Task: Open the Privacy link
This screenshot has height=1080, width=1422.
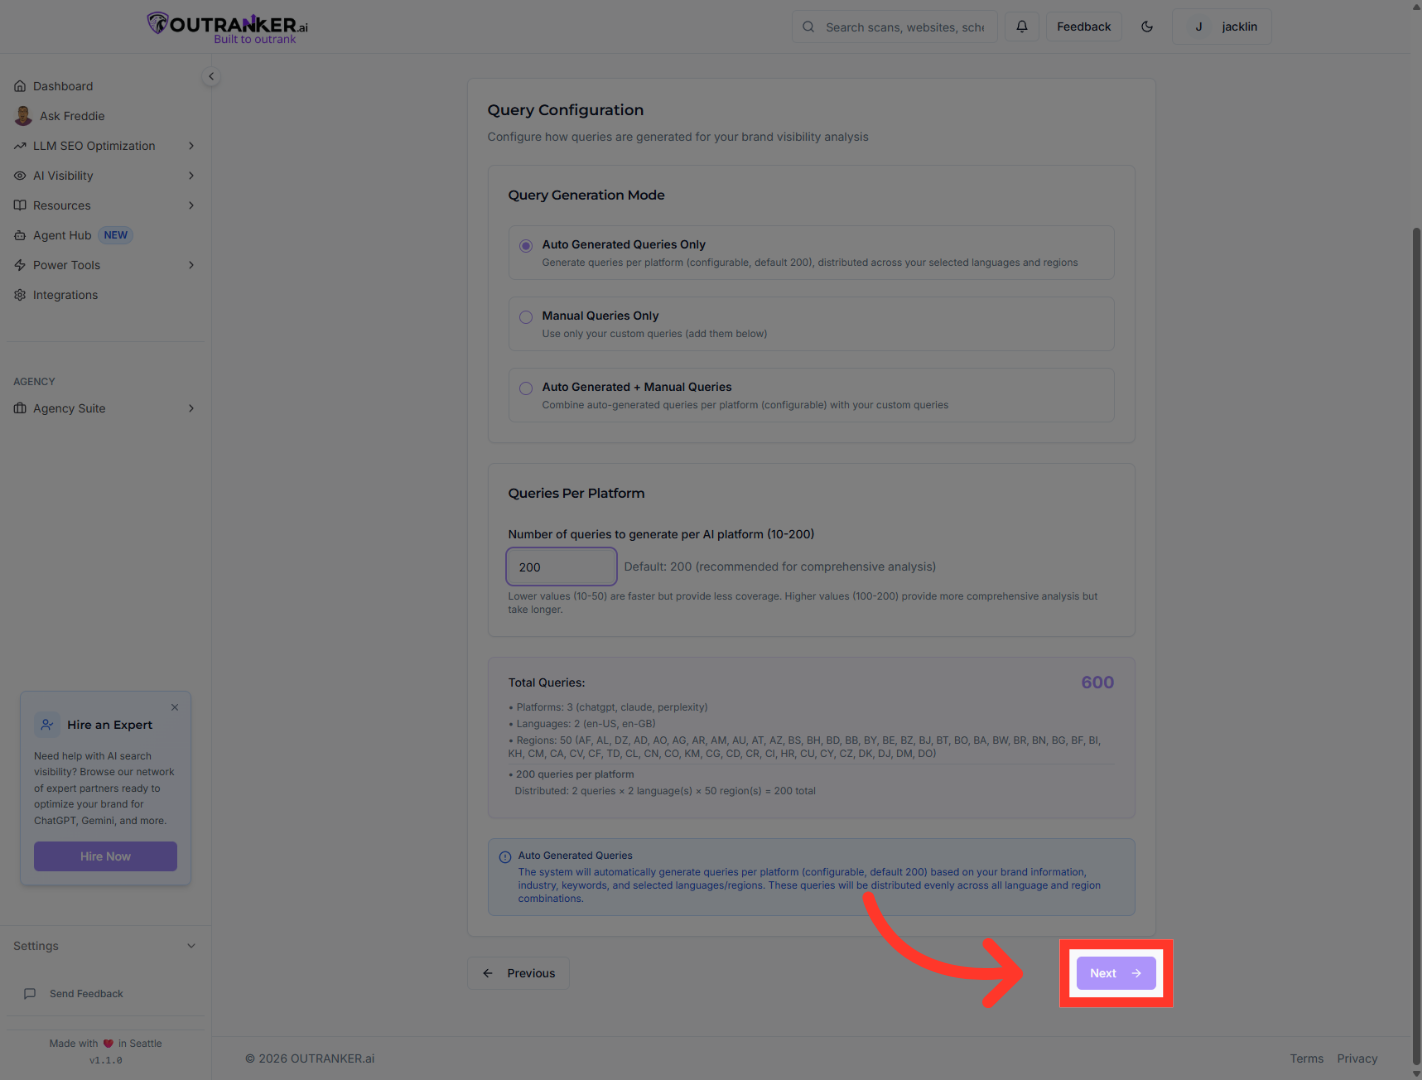Action: (1357, 1059)
